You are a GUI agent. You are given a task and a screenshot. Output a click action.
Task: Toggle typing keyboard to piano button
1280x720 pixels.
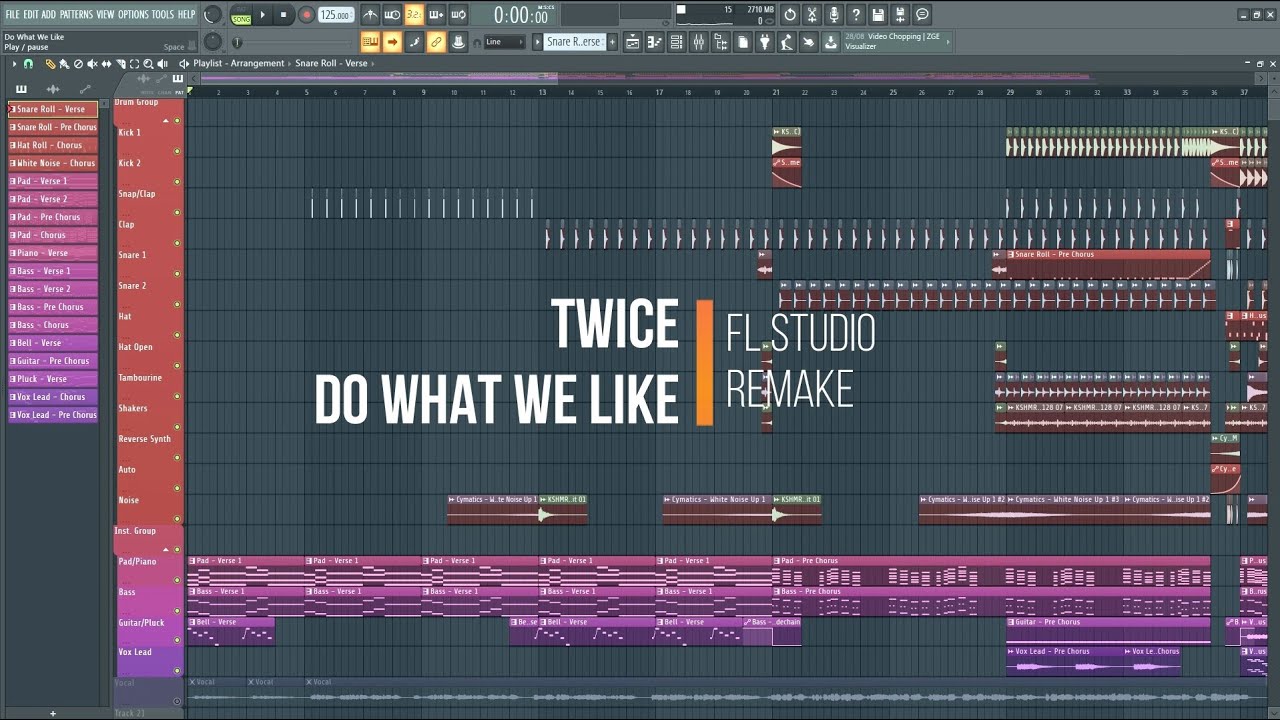click(x=370, y=42)
